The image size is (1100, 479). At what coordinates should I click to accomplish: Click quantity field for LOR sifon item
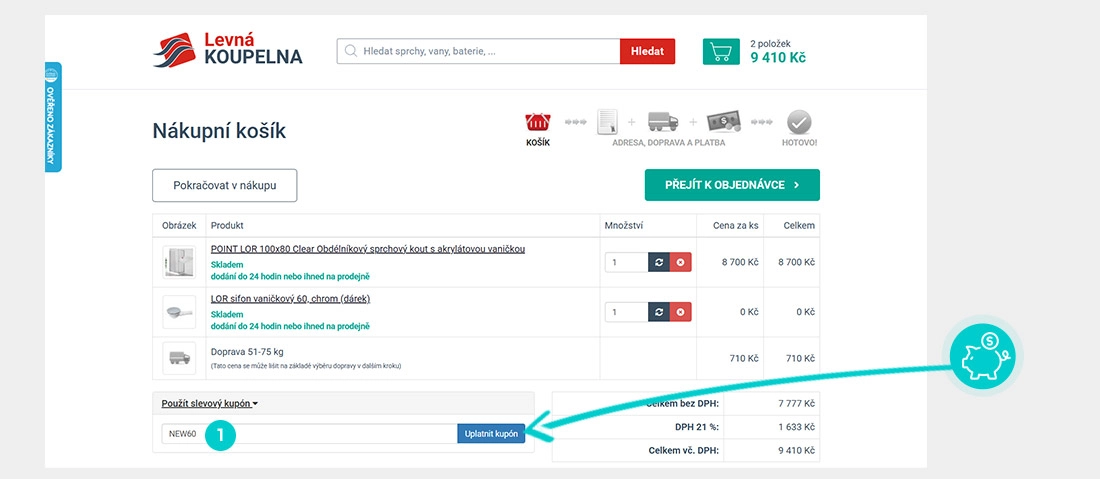[626, 312]
